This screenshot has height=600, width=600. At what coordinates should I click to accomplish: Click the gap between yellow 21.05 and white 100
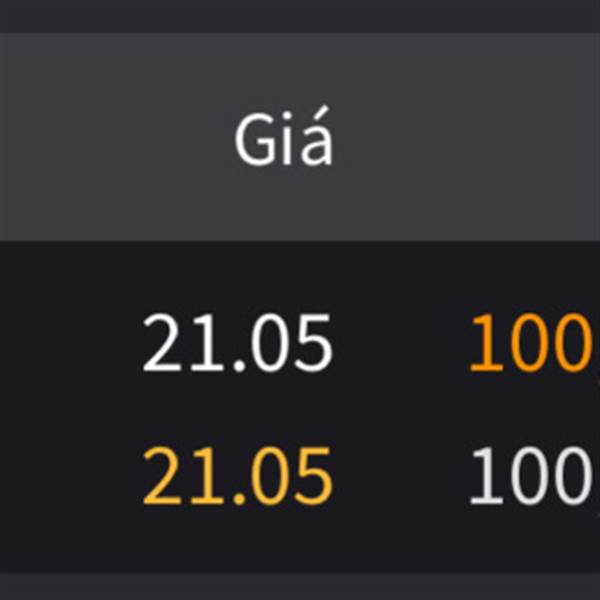[x=401, y=476]
